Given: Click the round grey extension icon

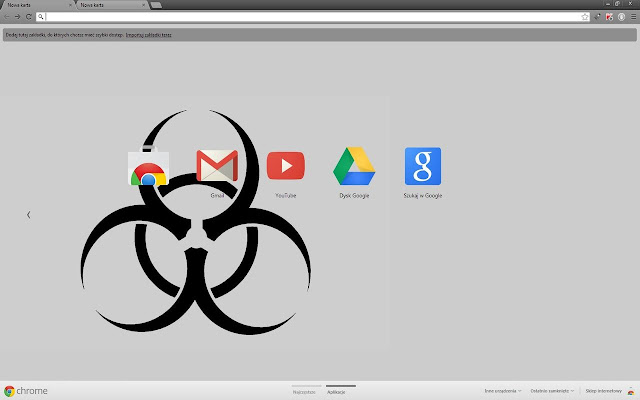Looking at the screenshot, I should [x=621, y=17].
